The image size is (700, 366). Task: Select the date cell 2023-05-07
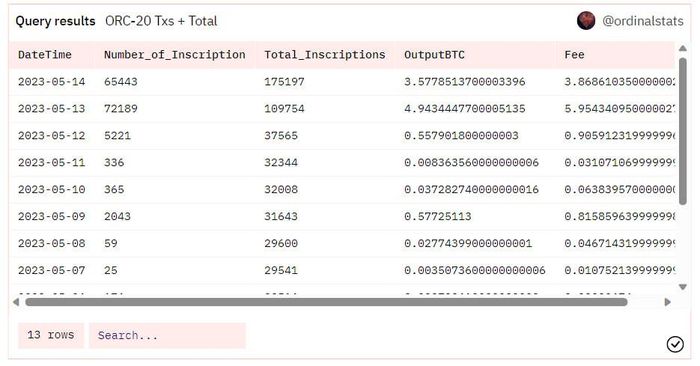(51, 270)
